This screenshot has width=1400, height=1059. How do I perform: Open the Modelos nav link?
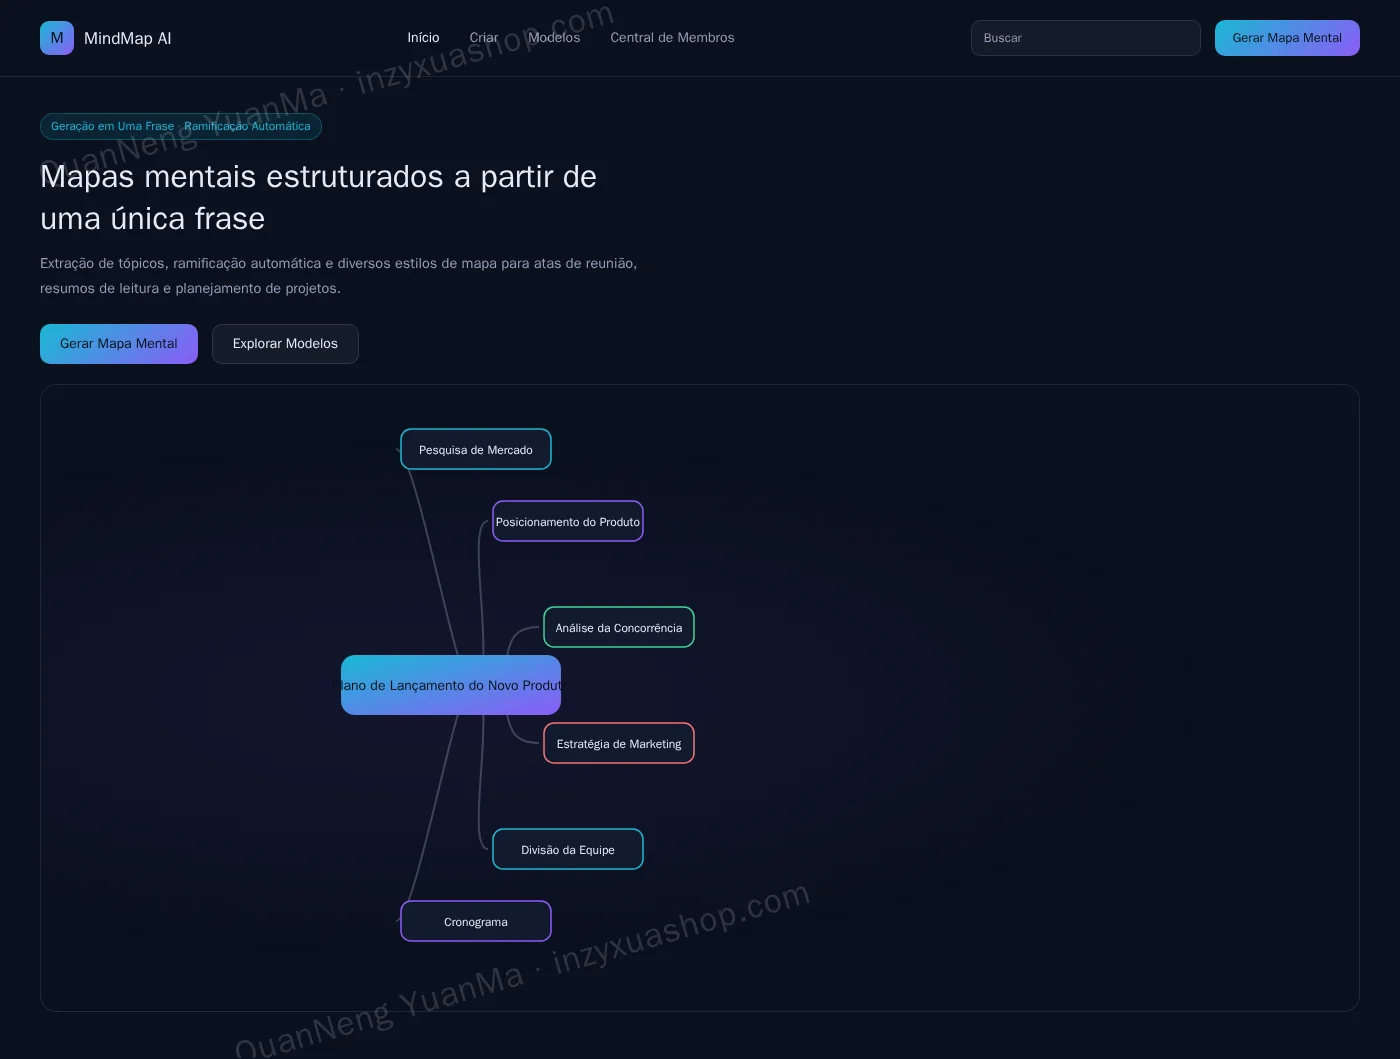click(x=554, y=38)
